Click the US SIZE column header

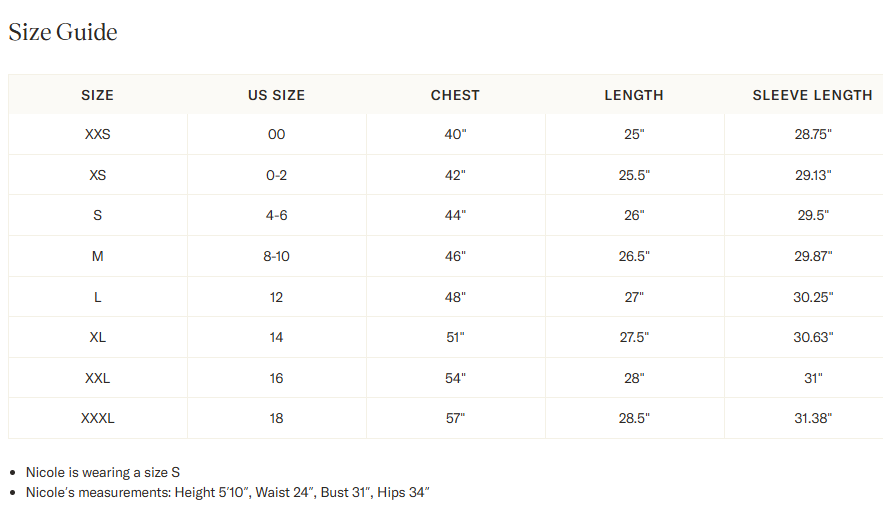[276, 95]
